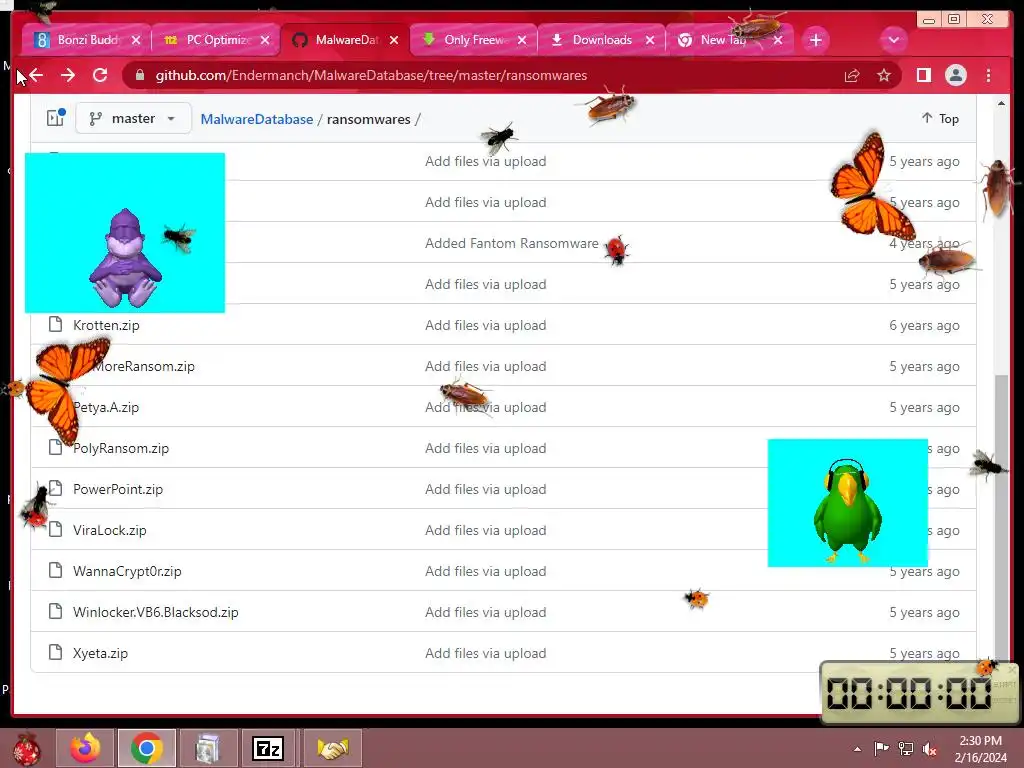Viewport: 1024px width, 768px height.
Task: Expand the tab search chevron
Action: 893,40
